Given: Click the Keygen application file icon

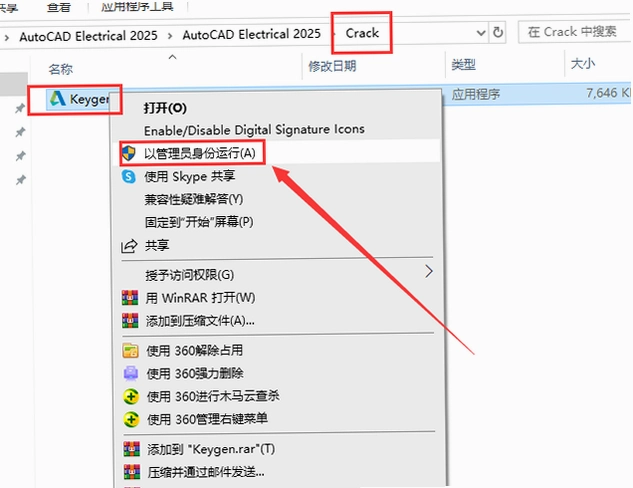Looking at the screenshot, I should [x=57, y=98].
